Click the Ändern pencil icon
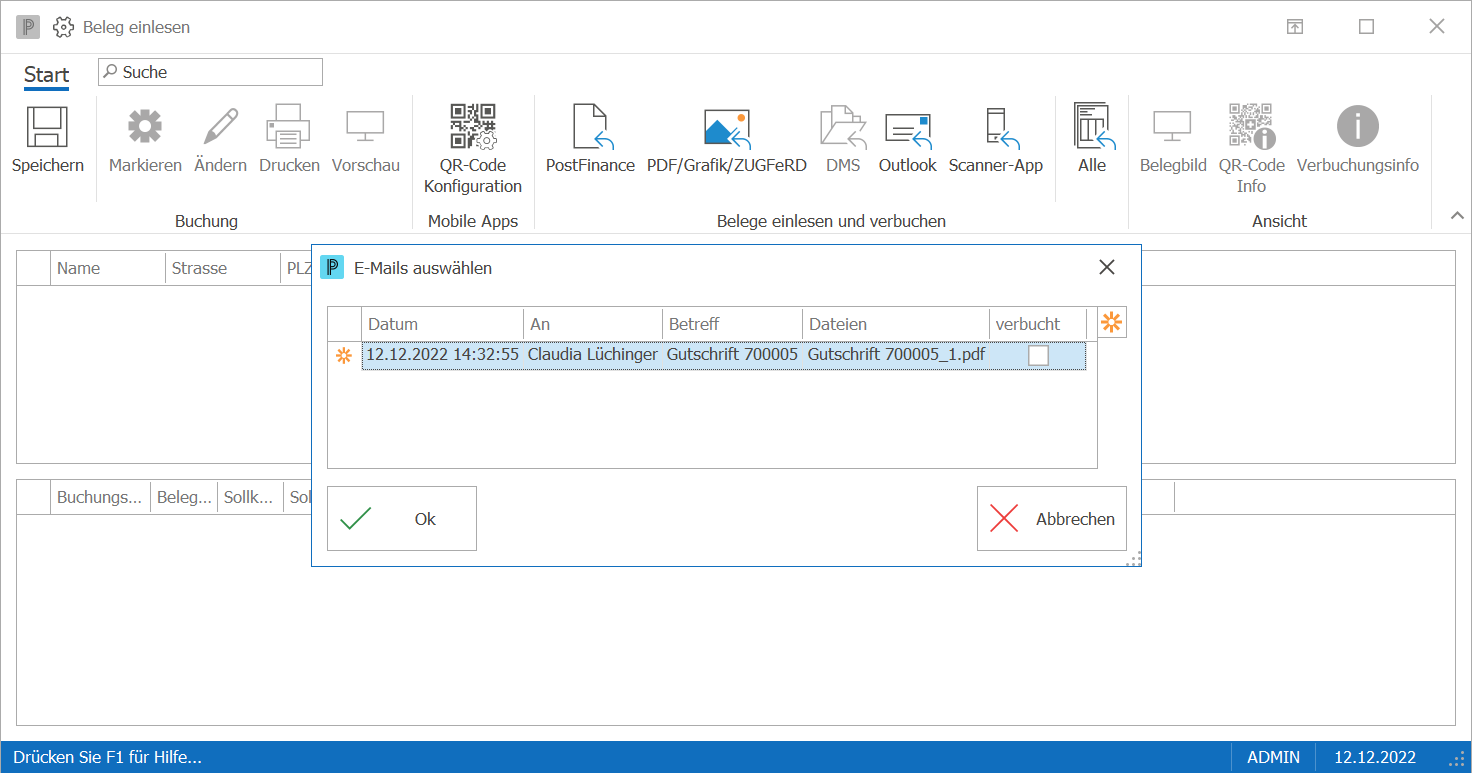The width and height of the screenshot is (1472, 773). [x=221, y=127]
